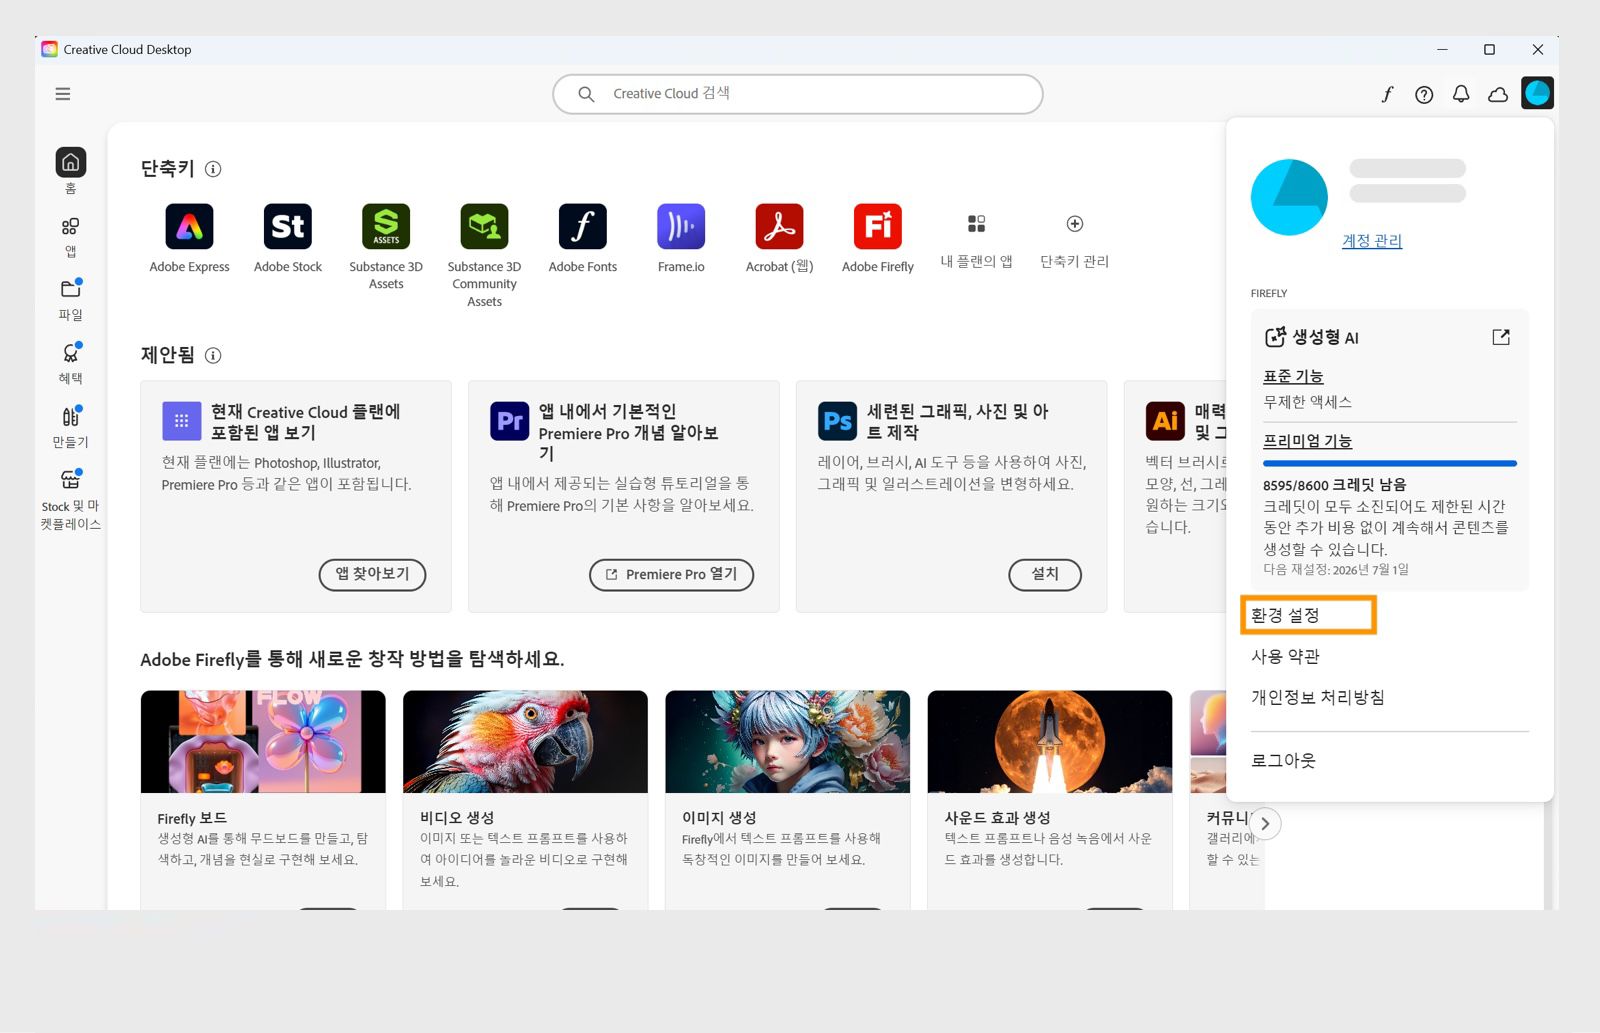Viewport: 1600px width, 1033px height.
Task: Click the search magnifier icon
Action: [x=587, y=94]
